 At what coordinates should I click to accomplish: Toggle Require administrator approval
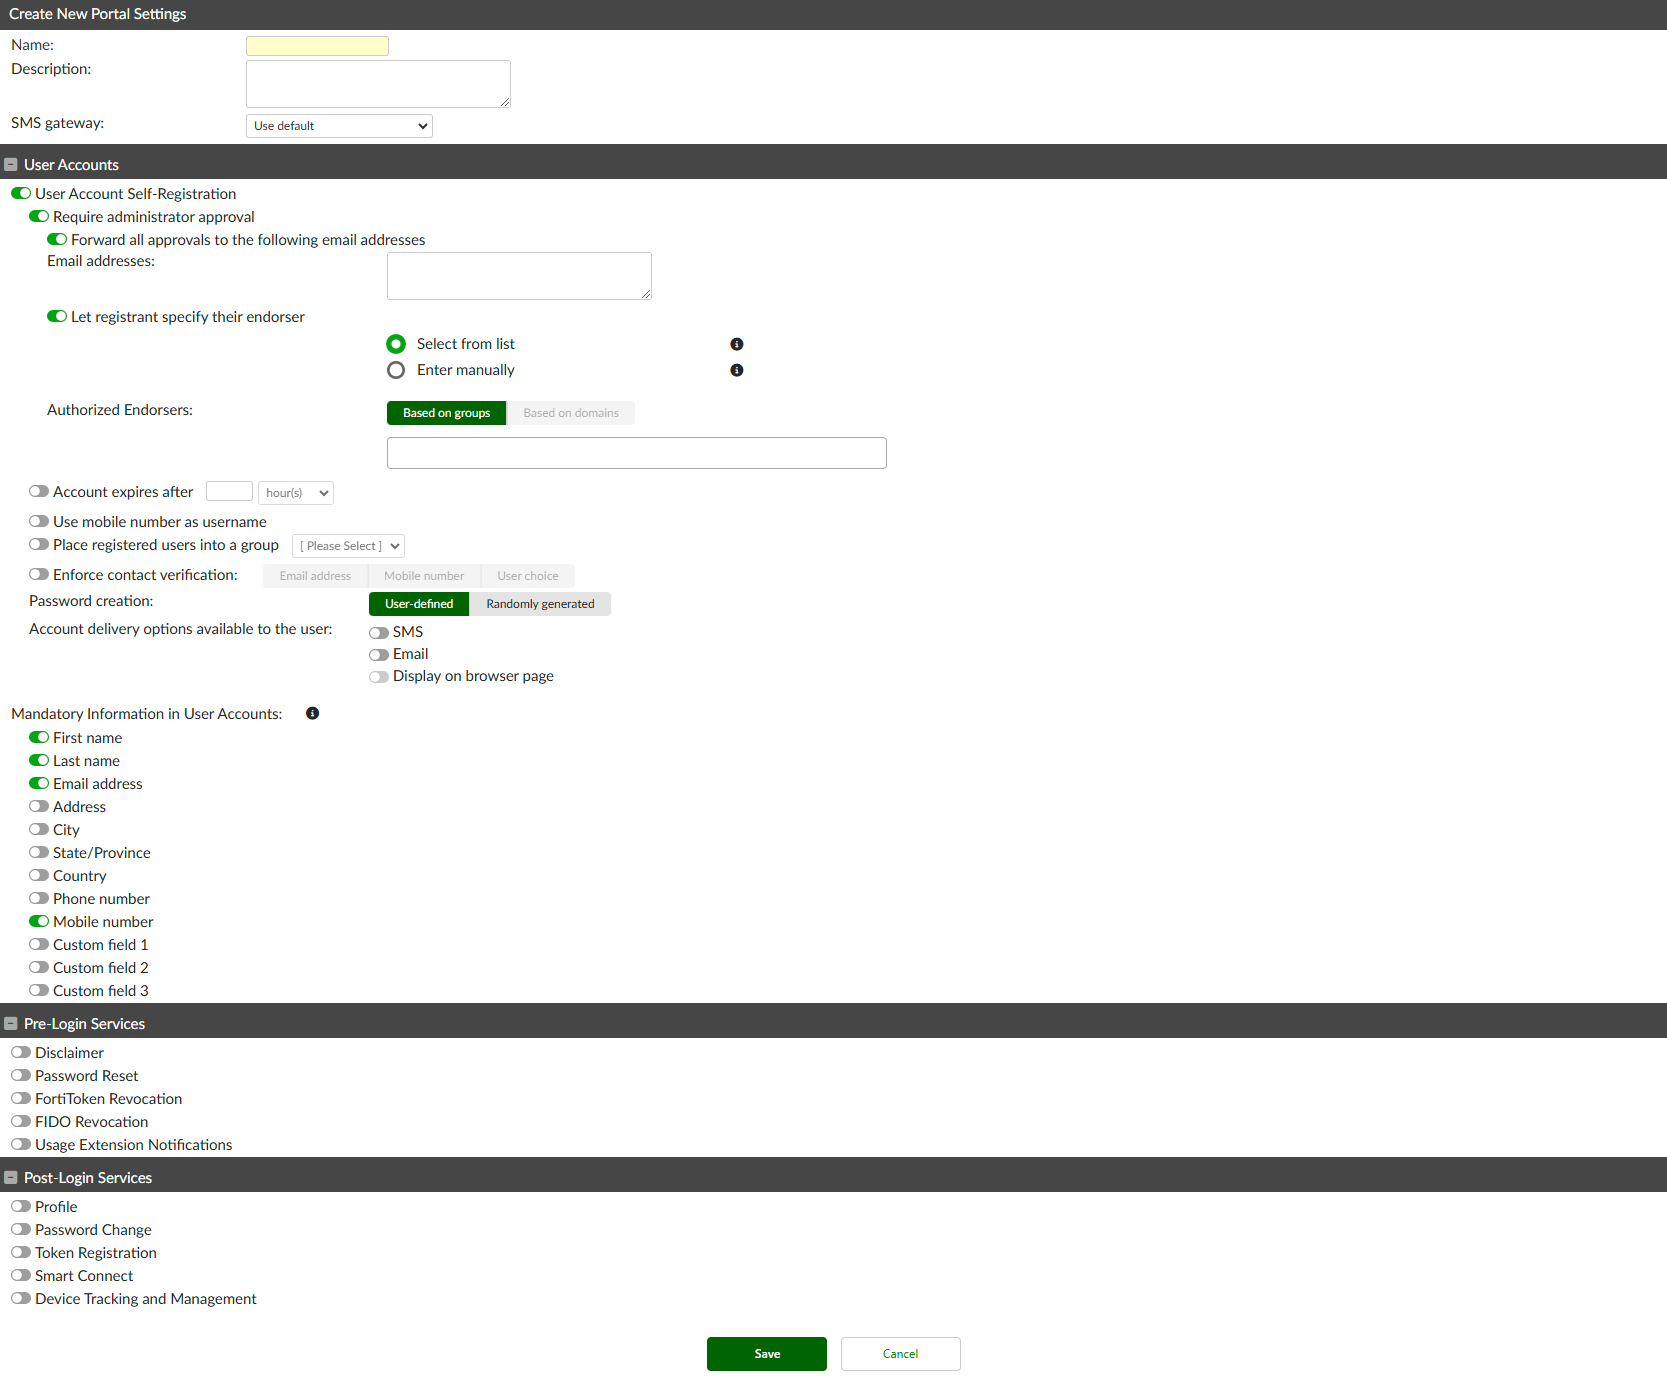pyautogui.click(x=39, y=217)
